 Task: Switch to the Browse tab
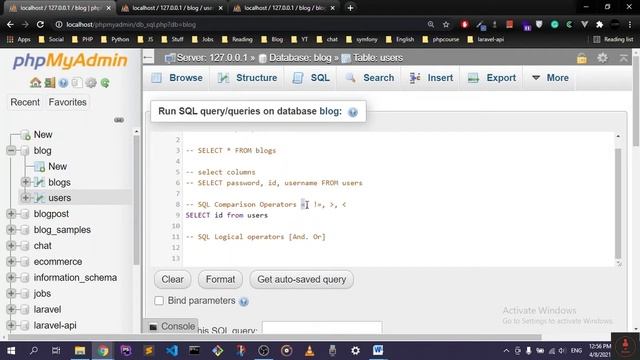pos(177,78)
